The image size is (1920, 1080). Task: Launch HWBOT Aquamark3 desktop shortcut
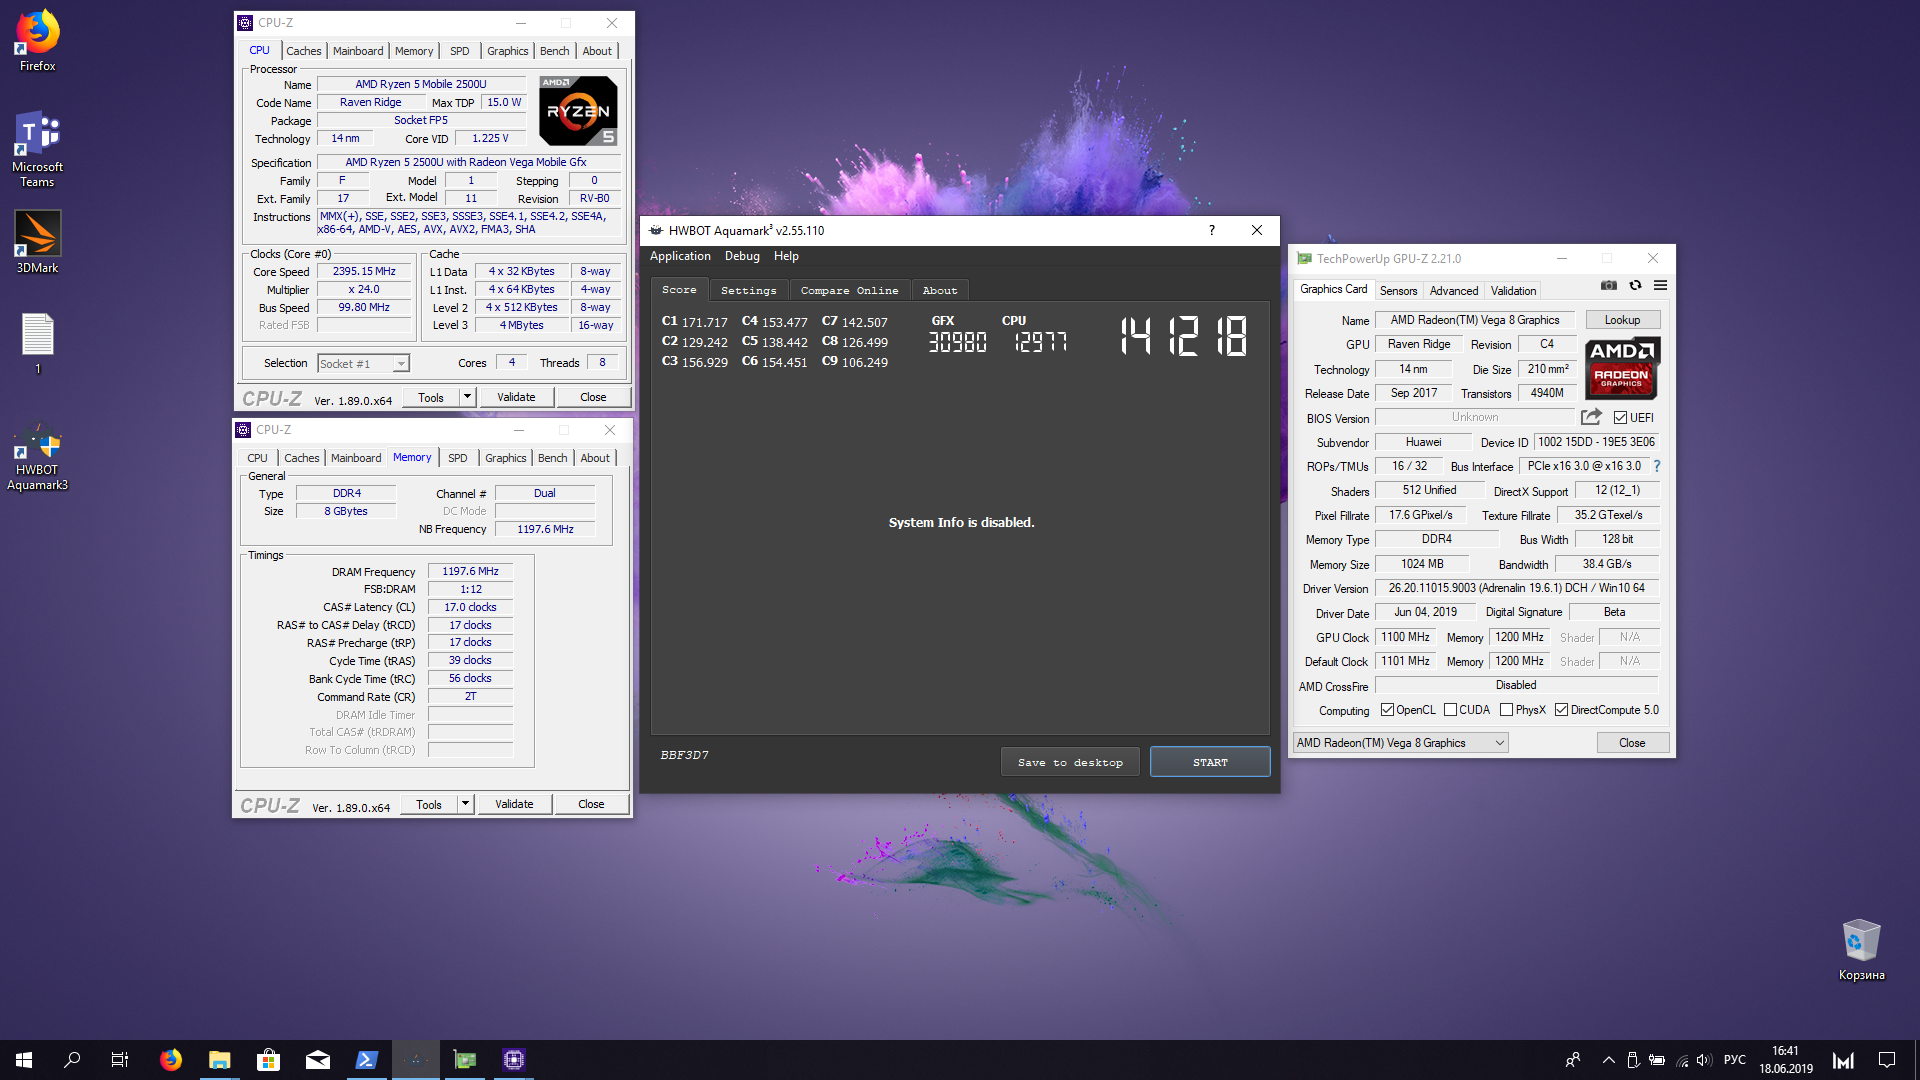pyautogui.click(x=37, y=457)
